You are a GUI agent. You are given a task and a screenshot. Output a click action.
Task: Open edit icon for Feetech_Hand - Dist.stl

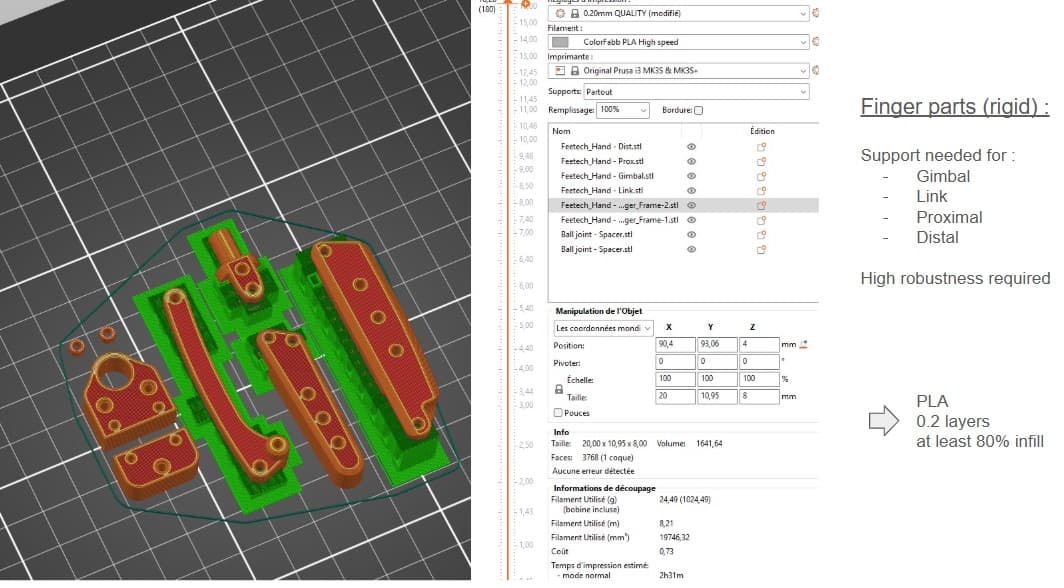(761, 146)
